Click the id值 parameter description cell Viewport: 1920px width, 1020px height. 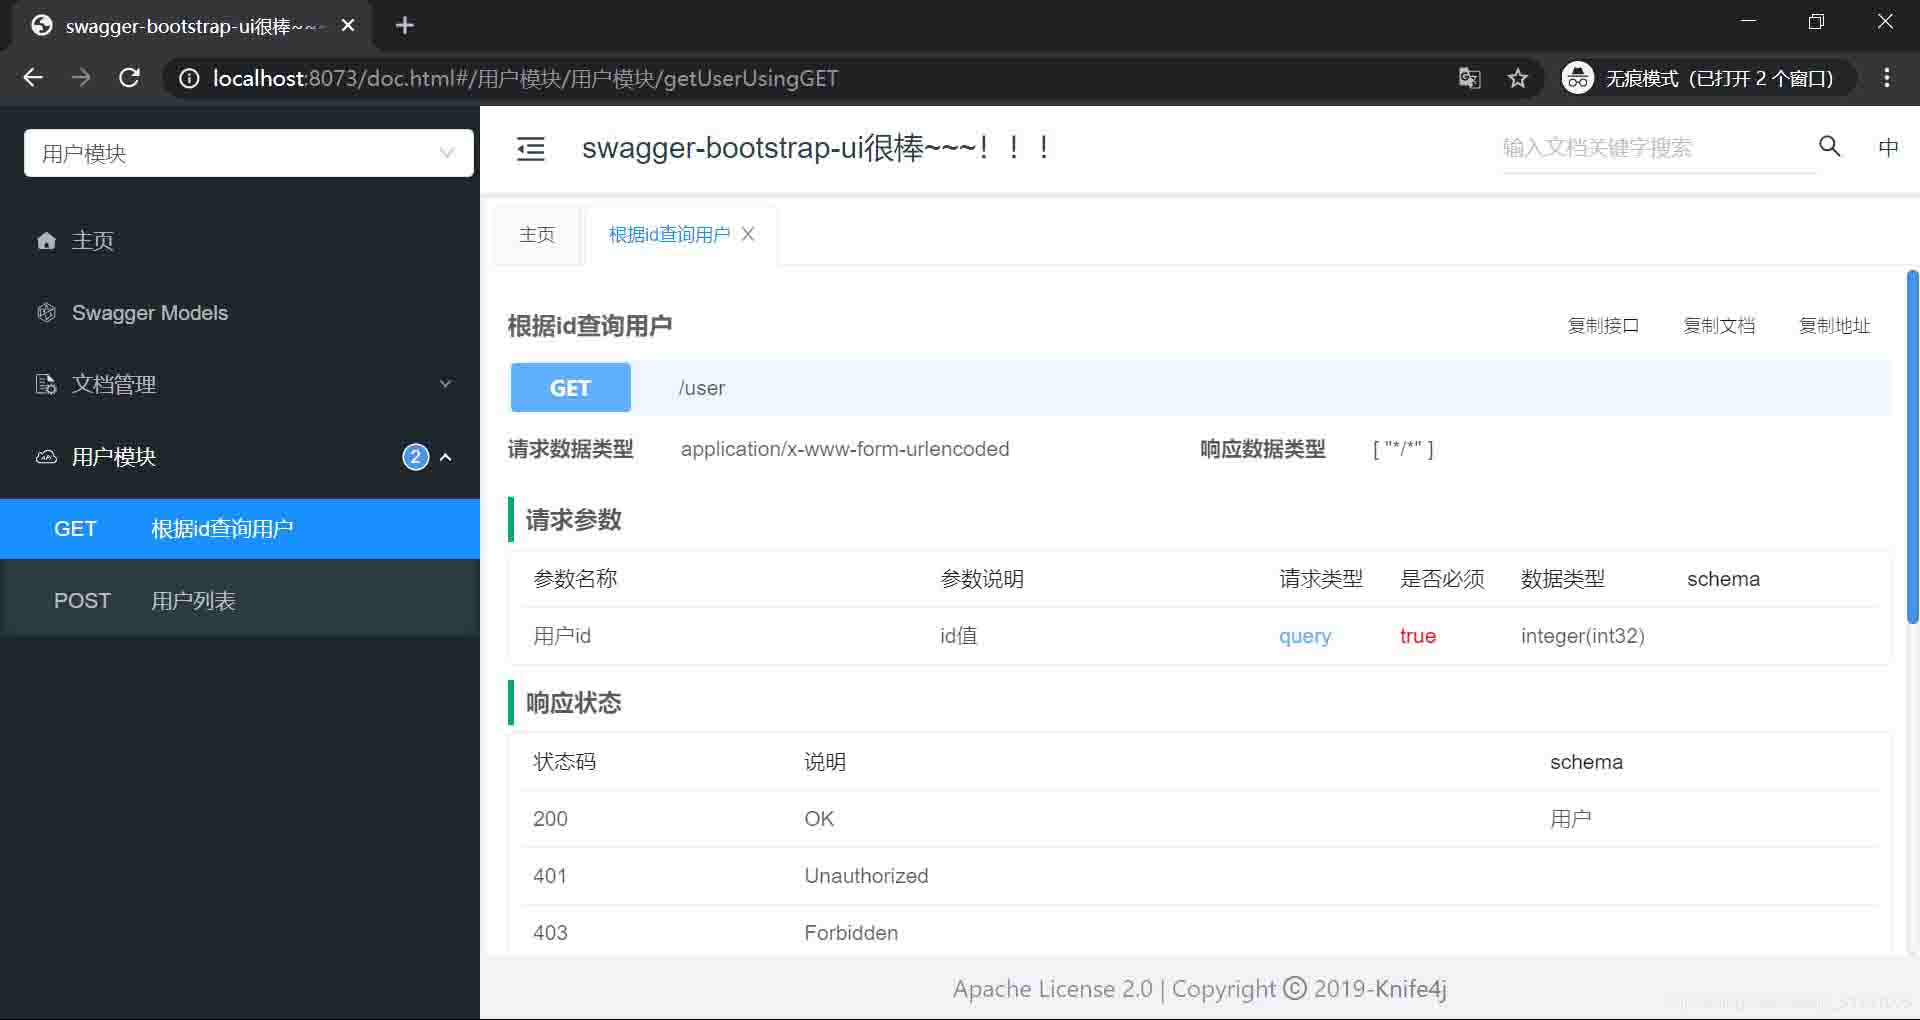coord(958,636)
